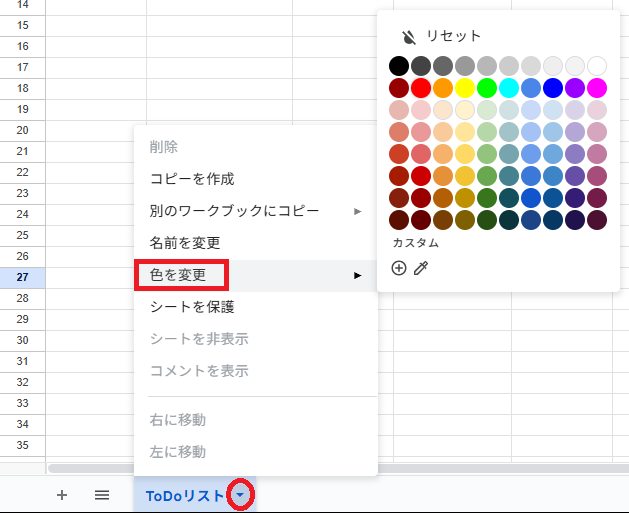Expand the 色を変更 submenu arrow
The height and width of the screenshot is (513, 629).
[x=358, y=275]
